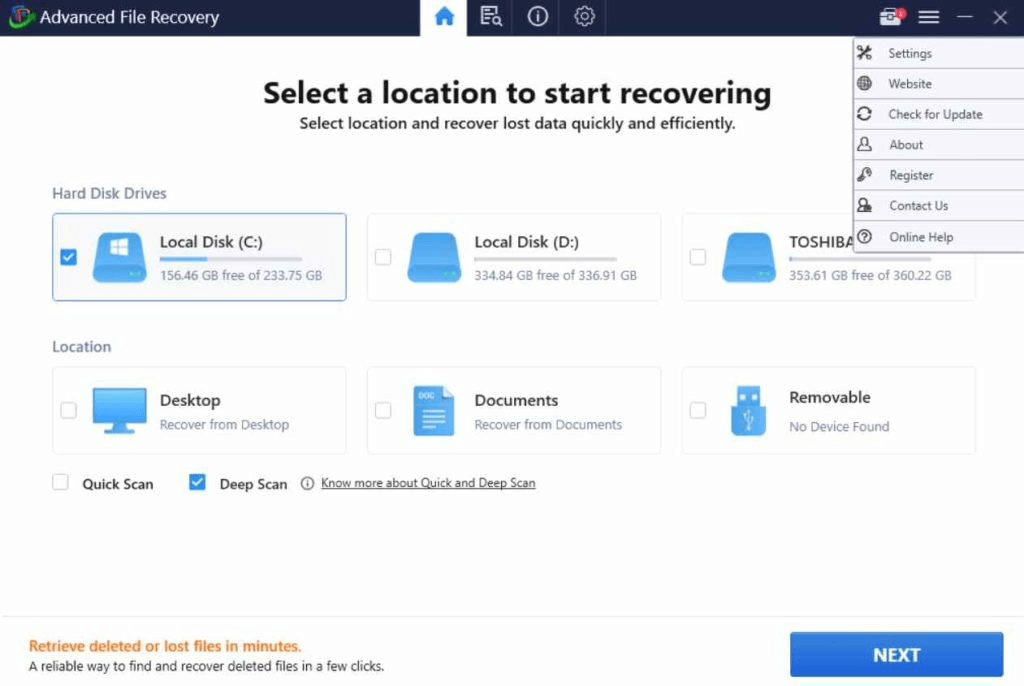The width and height of the screenshot is (1024, 686).
Task: Check the Removable device checkbox
Action: tap(698, 410)
